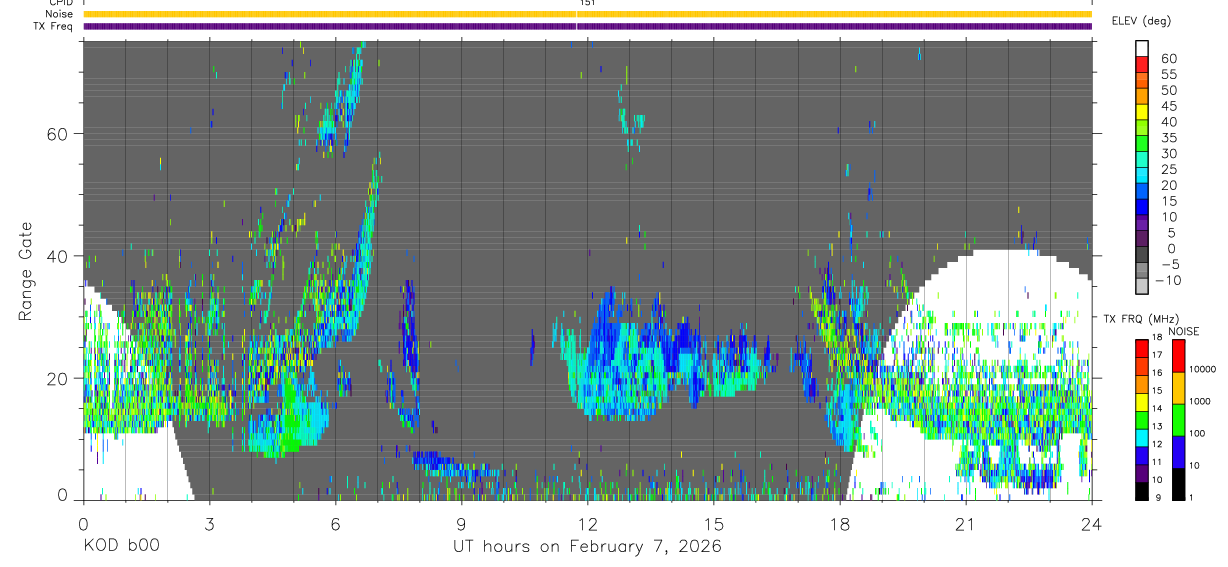Click the 12 tick label on UT hours axis
Viewport: 1228px width, 567px height.
pyautogui.click(x=588, y=524)
